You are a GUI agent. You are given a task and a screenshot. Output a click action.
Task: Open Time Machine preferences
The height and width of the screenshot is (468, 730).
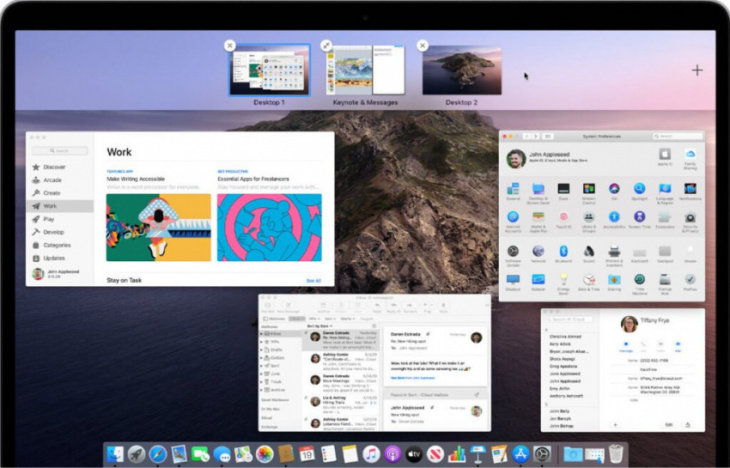click(x=640, y=281)
